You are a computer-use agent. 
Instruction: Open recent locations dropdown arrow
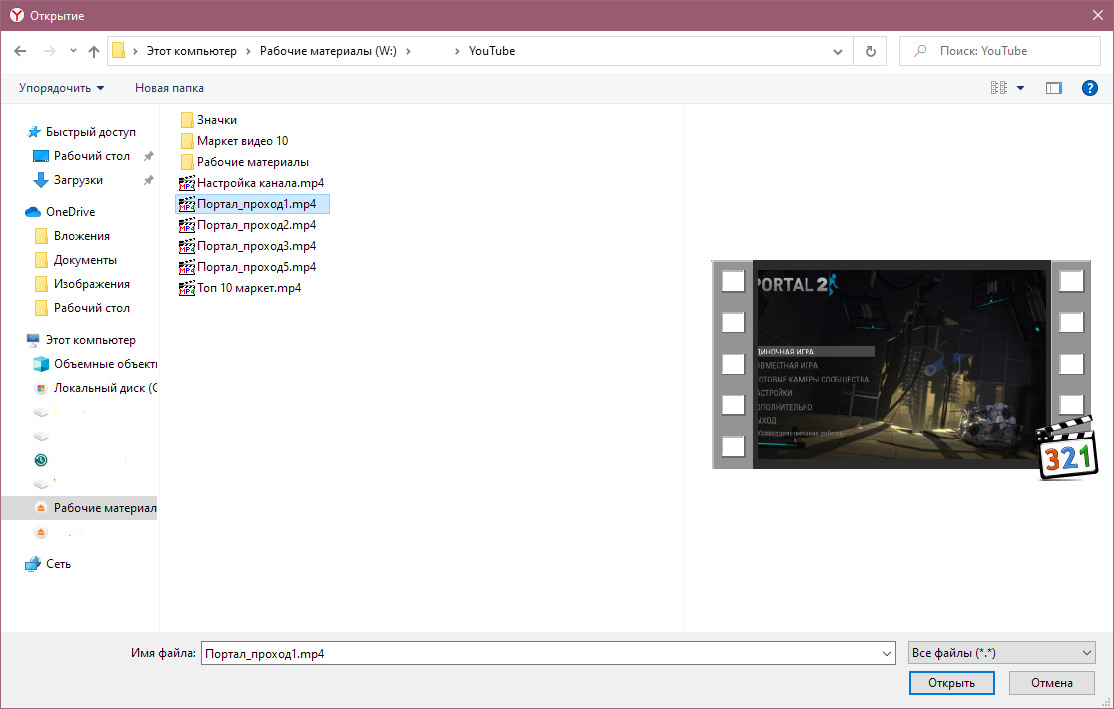(x=73, y=51)
